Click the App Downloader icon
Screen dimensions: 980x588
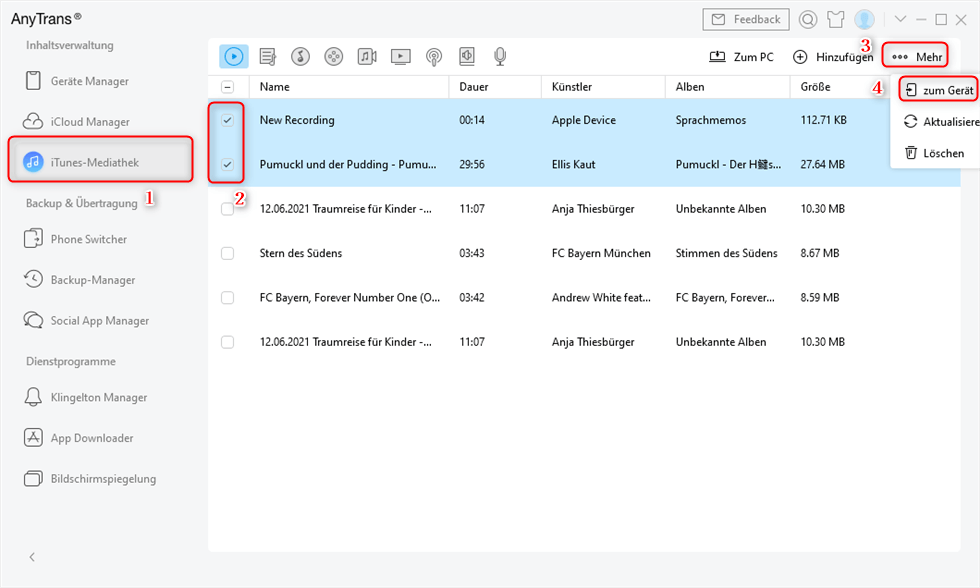(x=33, y=437)
